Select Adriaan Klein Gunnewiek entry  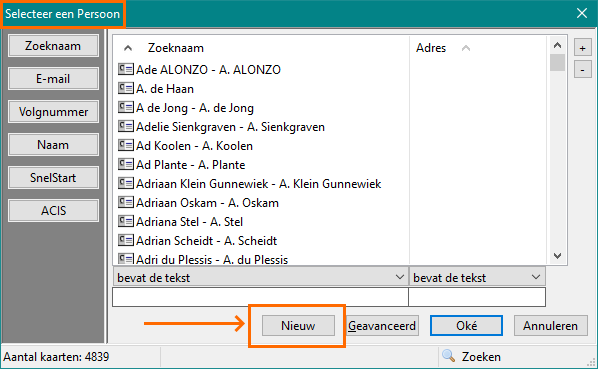[x=259, y=184]
